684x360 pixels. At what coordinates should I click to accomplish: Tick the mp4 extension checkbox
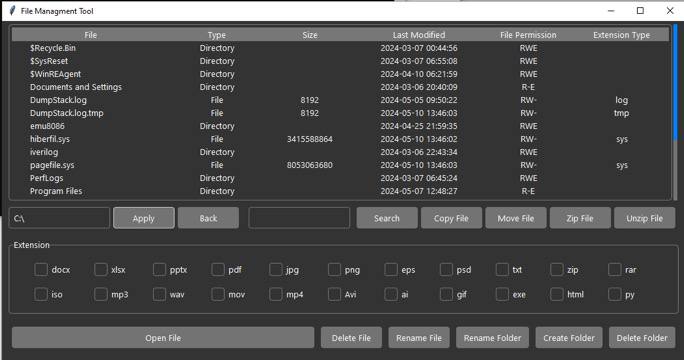point(275,294)
